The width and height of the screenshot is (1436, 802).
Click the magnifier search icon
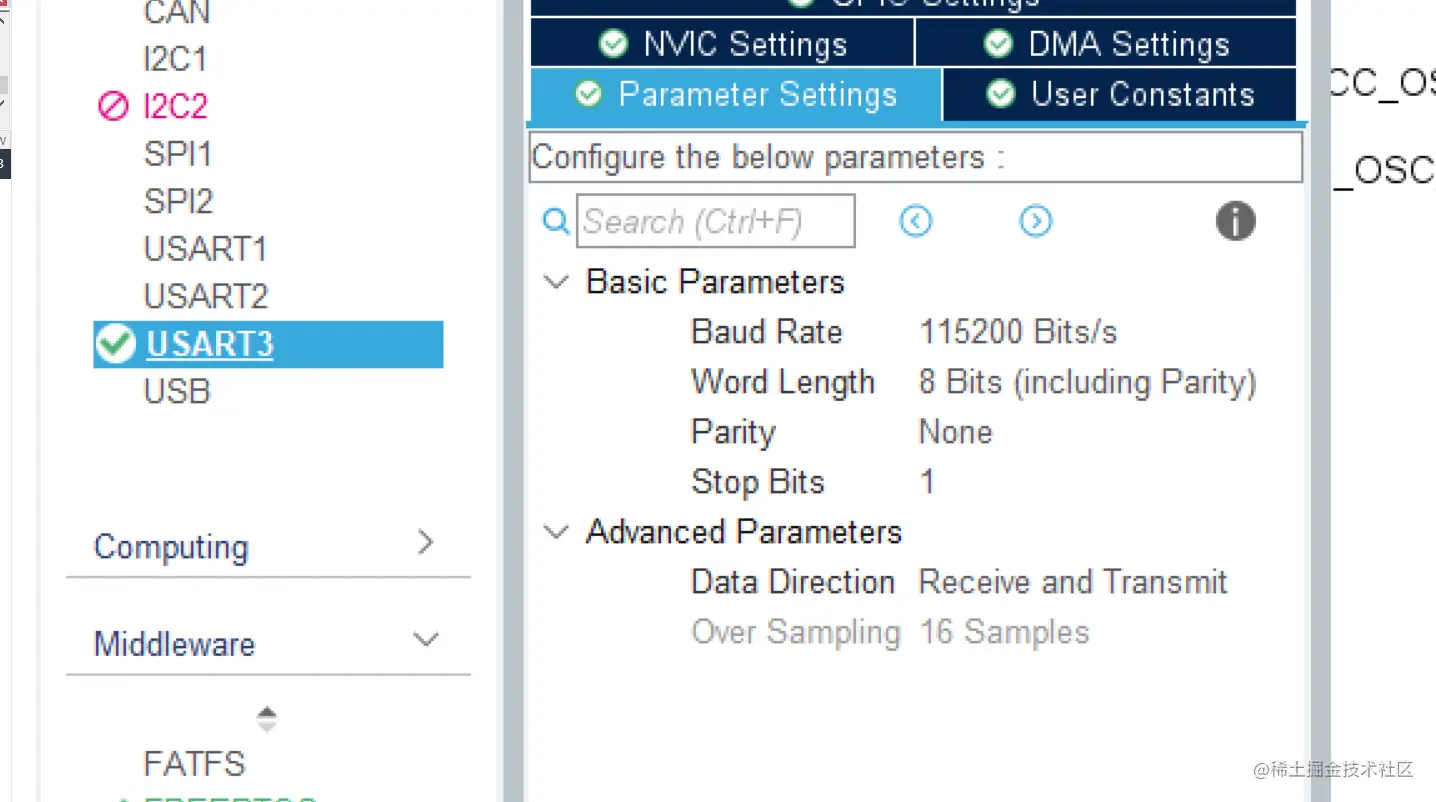tap(555, 221)
